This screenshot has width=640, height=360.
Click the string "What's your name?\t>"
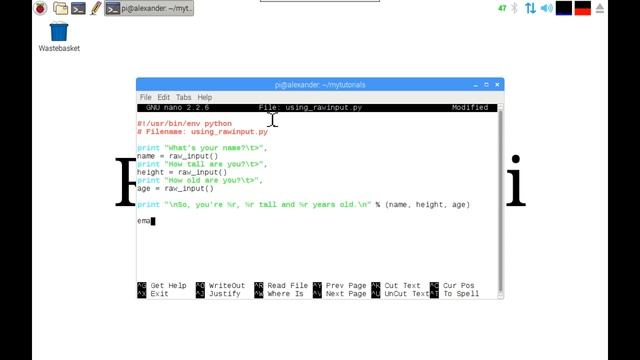point(214,148)
